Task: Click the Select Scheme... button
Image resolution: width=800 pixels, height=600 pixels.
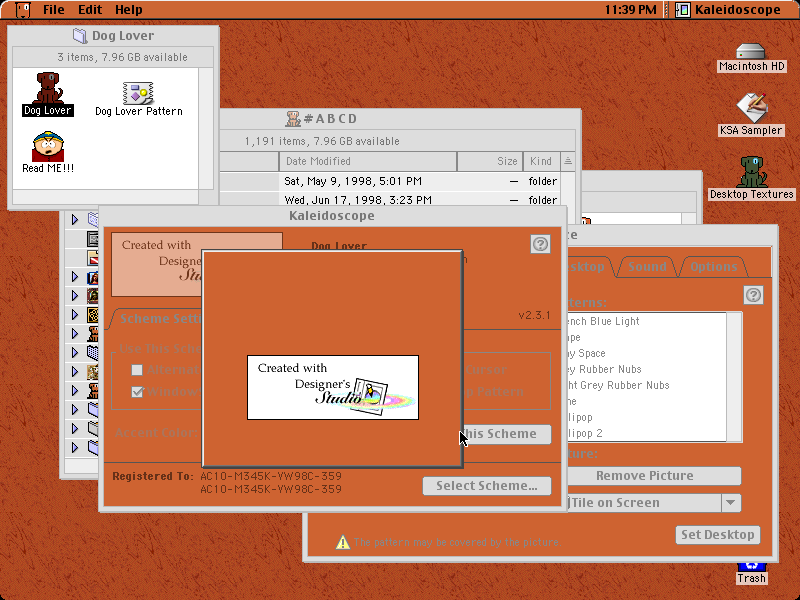Action: click(487, 486)
